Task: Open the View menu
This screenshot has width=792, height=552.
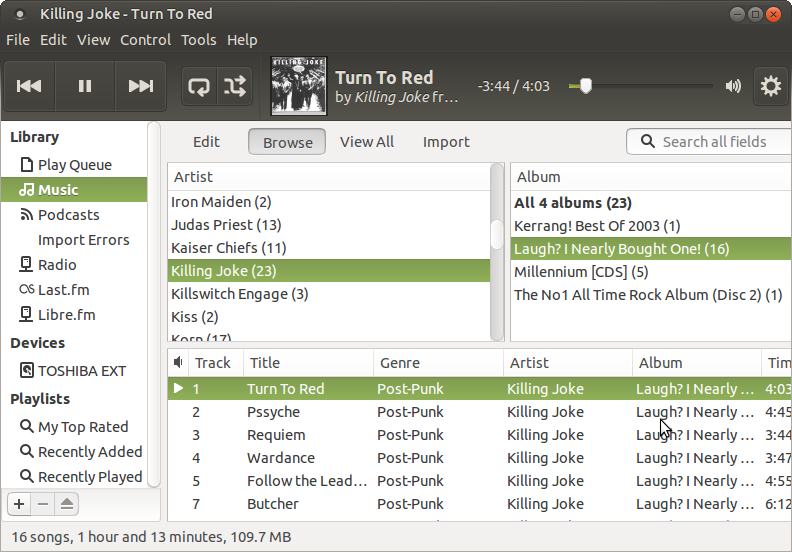Action: pos(93,40)
